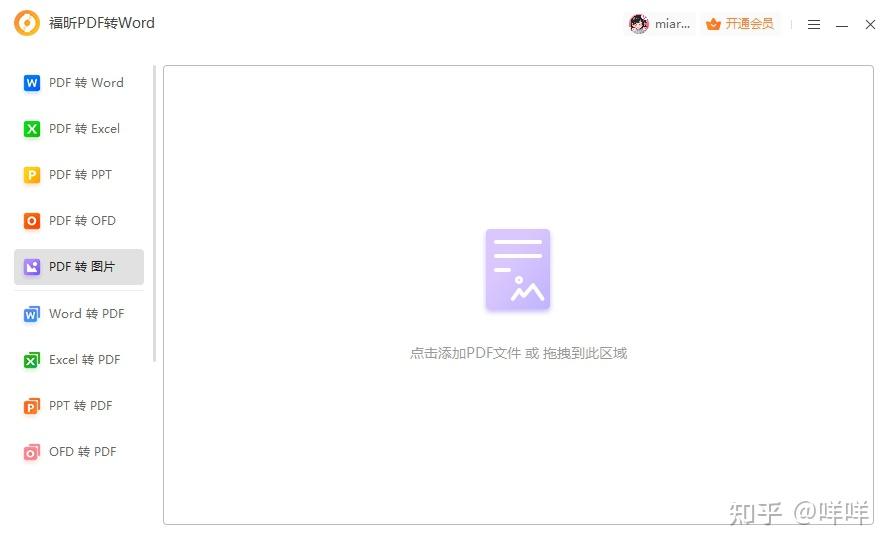Select the Excel 转 PDF menu item
The image size is (892, 550).
click(79, 360)
